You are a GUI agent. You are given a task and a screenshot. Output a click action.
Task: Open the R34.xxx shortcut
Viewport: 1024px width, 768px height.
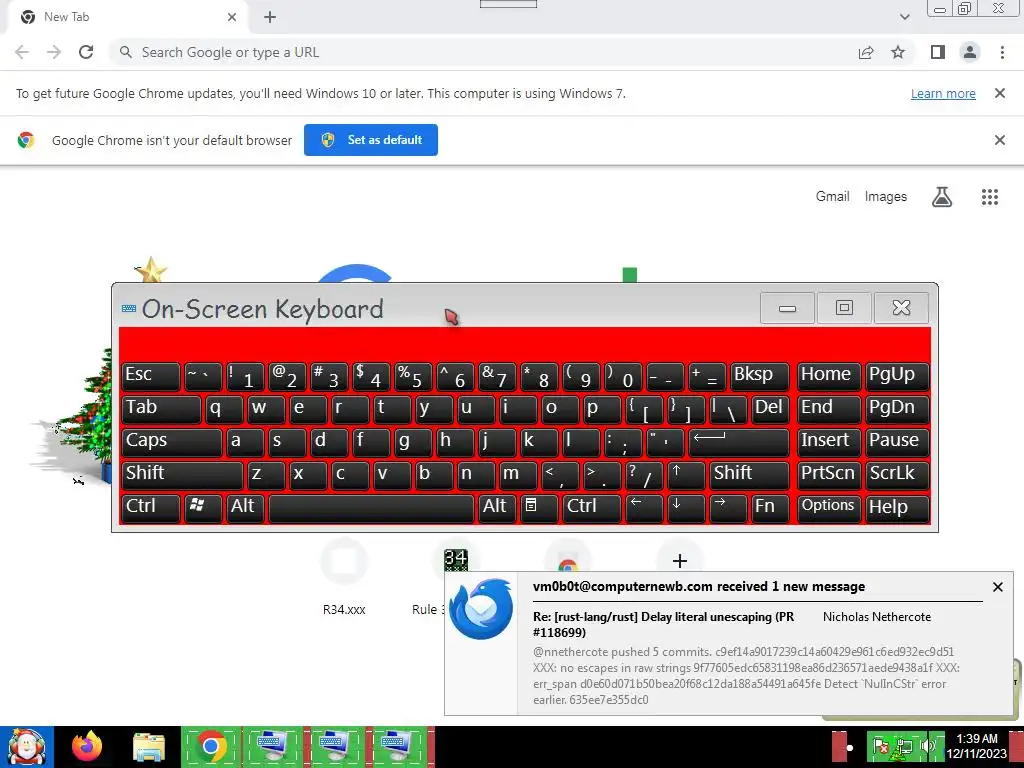pos(344,578)
